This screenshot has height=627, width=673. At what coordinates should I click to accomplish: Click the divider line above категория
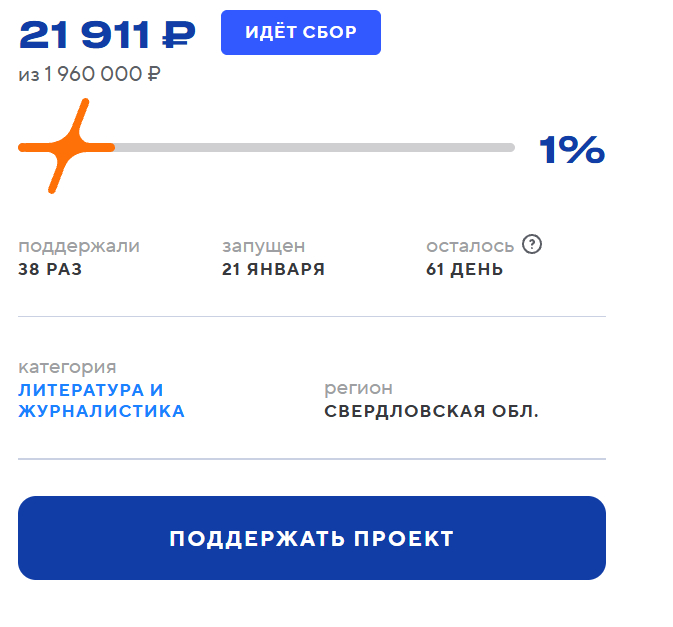[312, 316]
